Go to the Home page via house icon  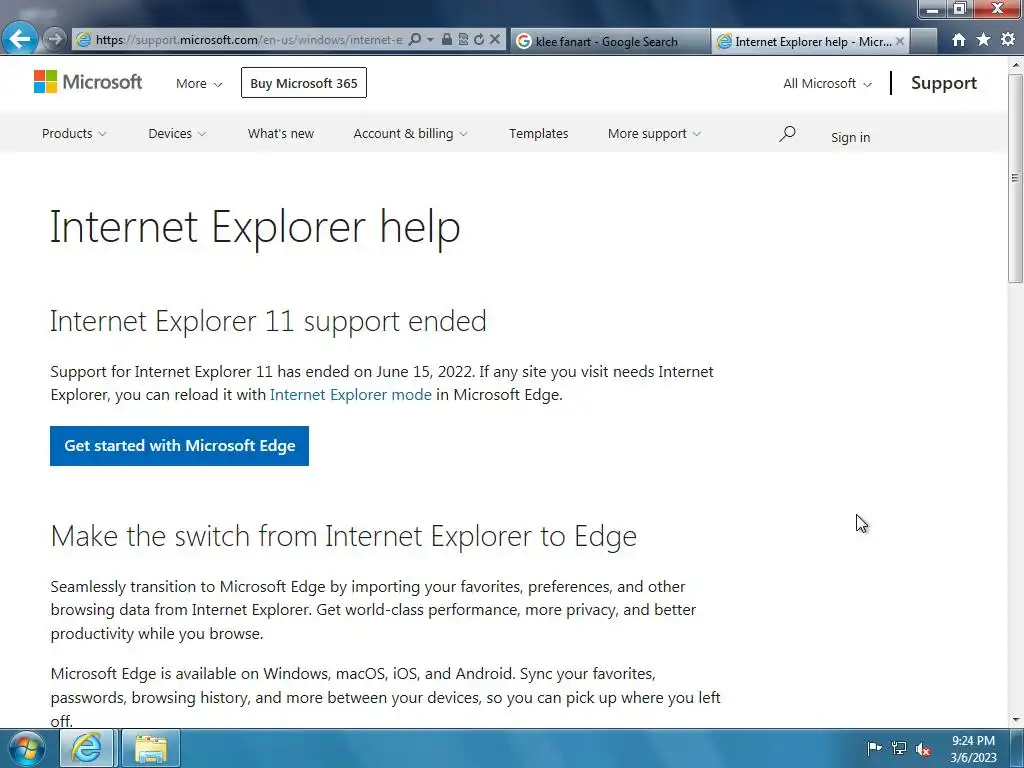coord(958,40)
